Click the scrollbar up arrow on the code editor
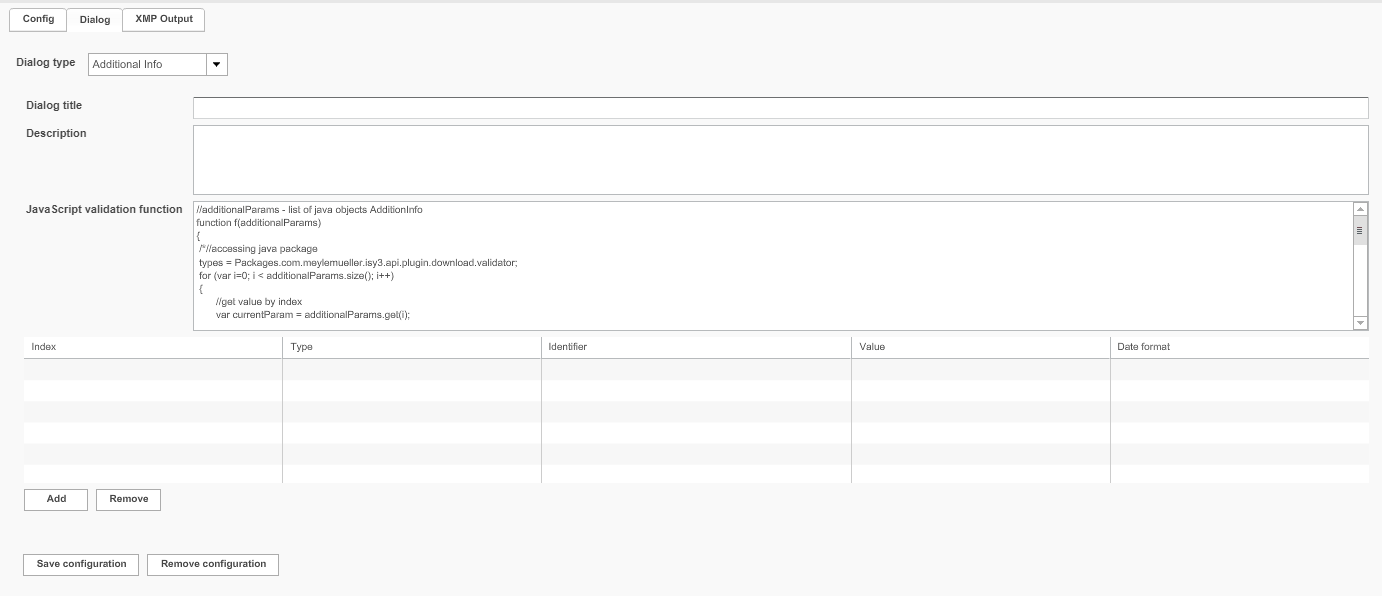The image size is (1382, 596). pyautogui.click(x=1359, y=209)
